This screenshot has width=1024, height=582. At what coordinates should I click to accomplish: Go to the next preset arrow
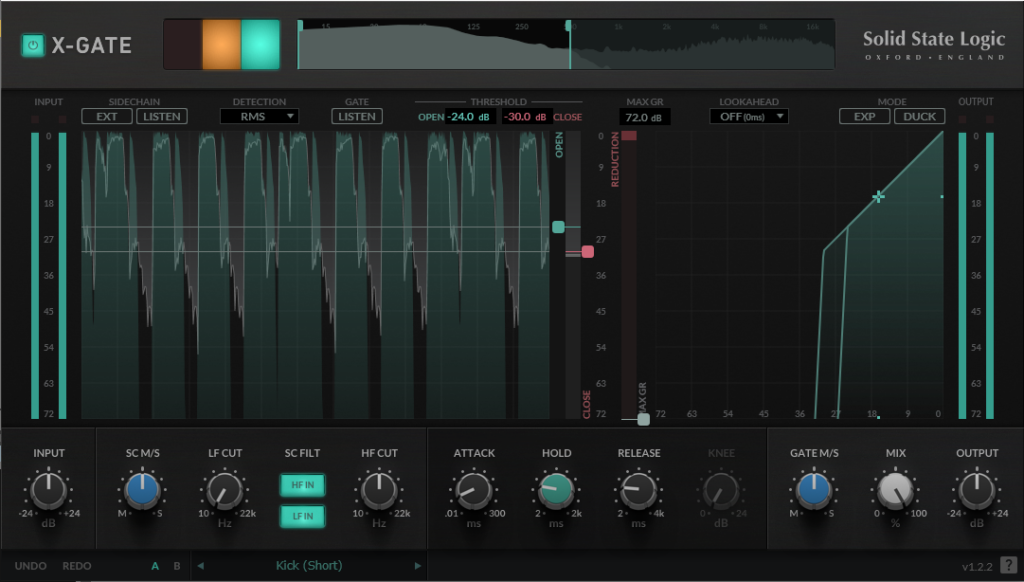pyautogui.click(x=418, y=566)
